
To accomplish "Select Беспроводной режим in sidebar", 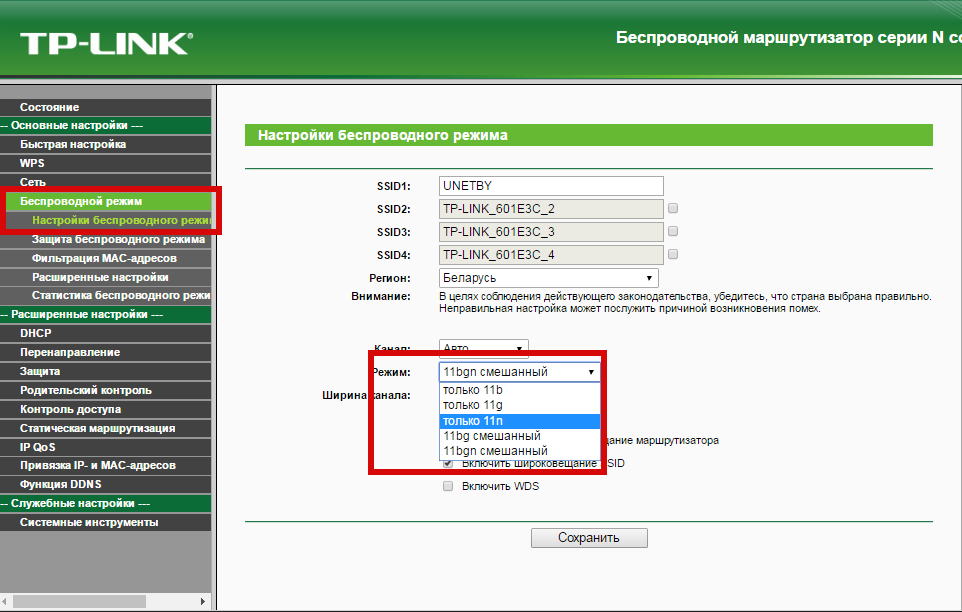I will click(106, 201).
